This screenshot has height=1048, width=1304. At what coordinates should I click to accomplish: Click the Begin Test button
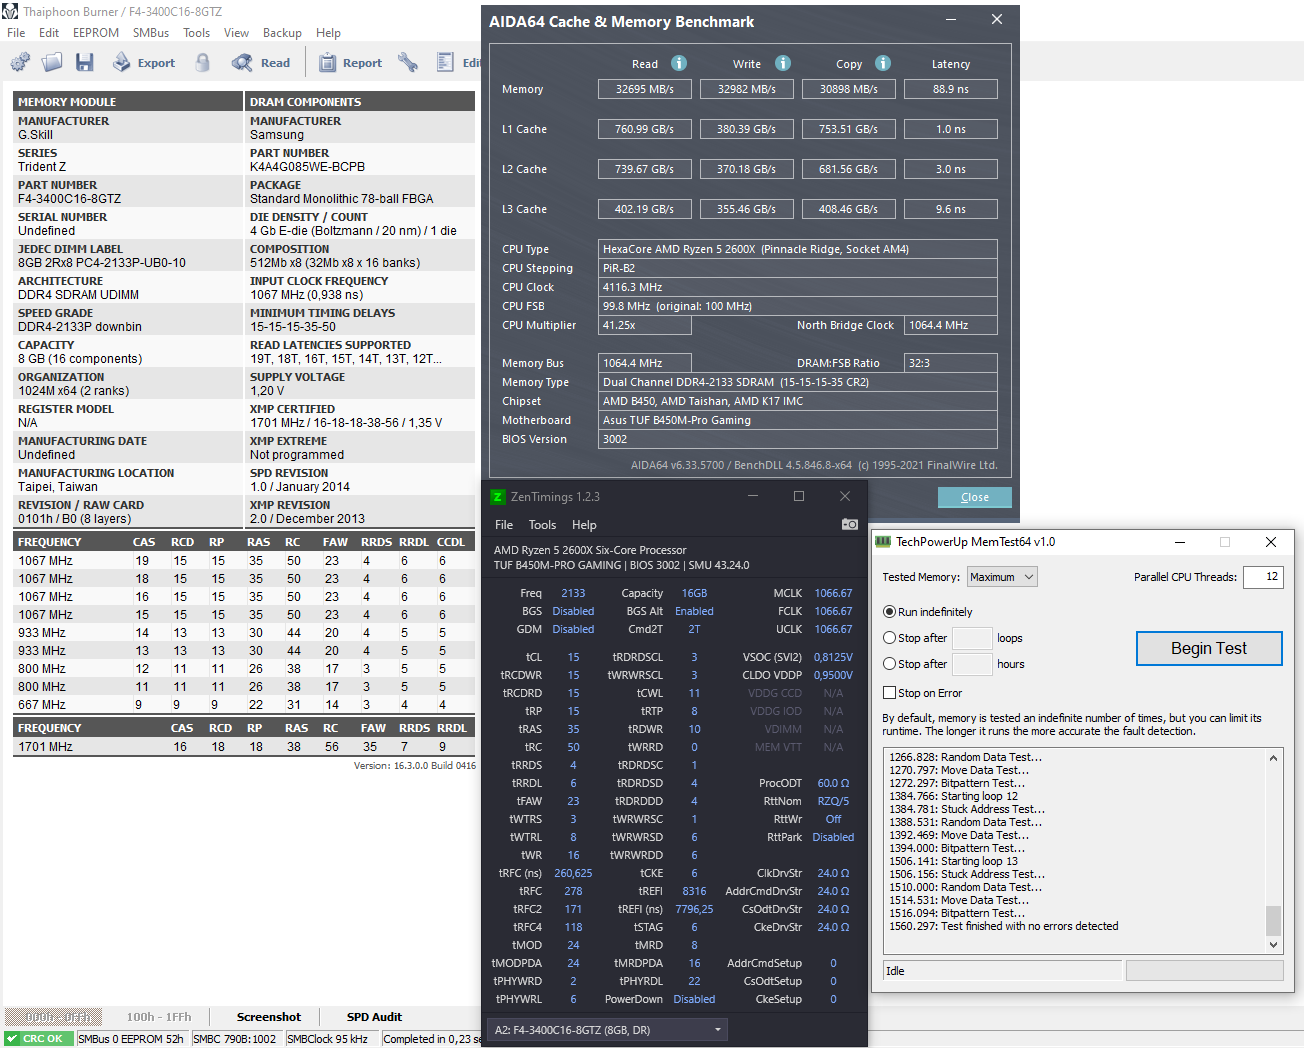point(1209,649)
